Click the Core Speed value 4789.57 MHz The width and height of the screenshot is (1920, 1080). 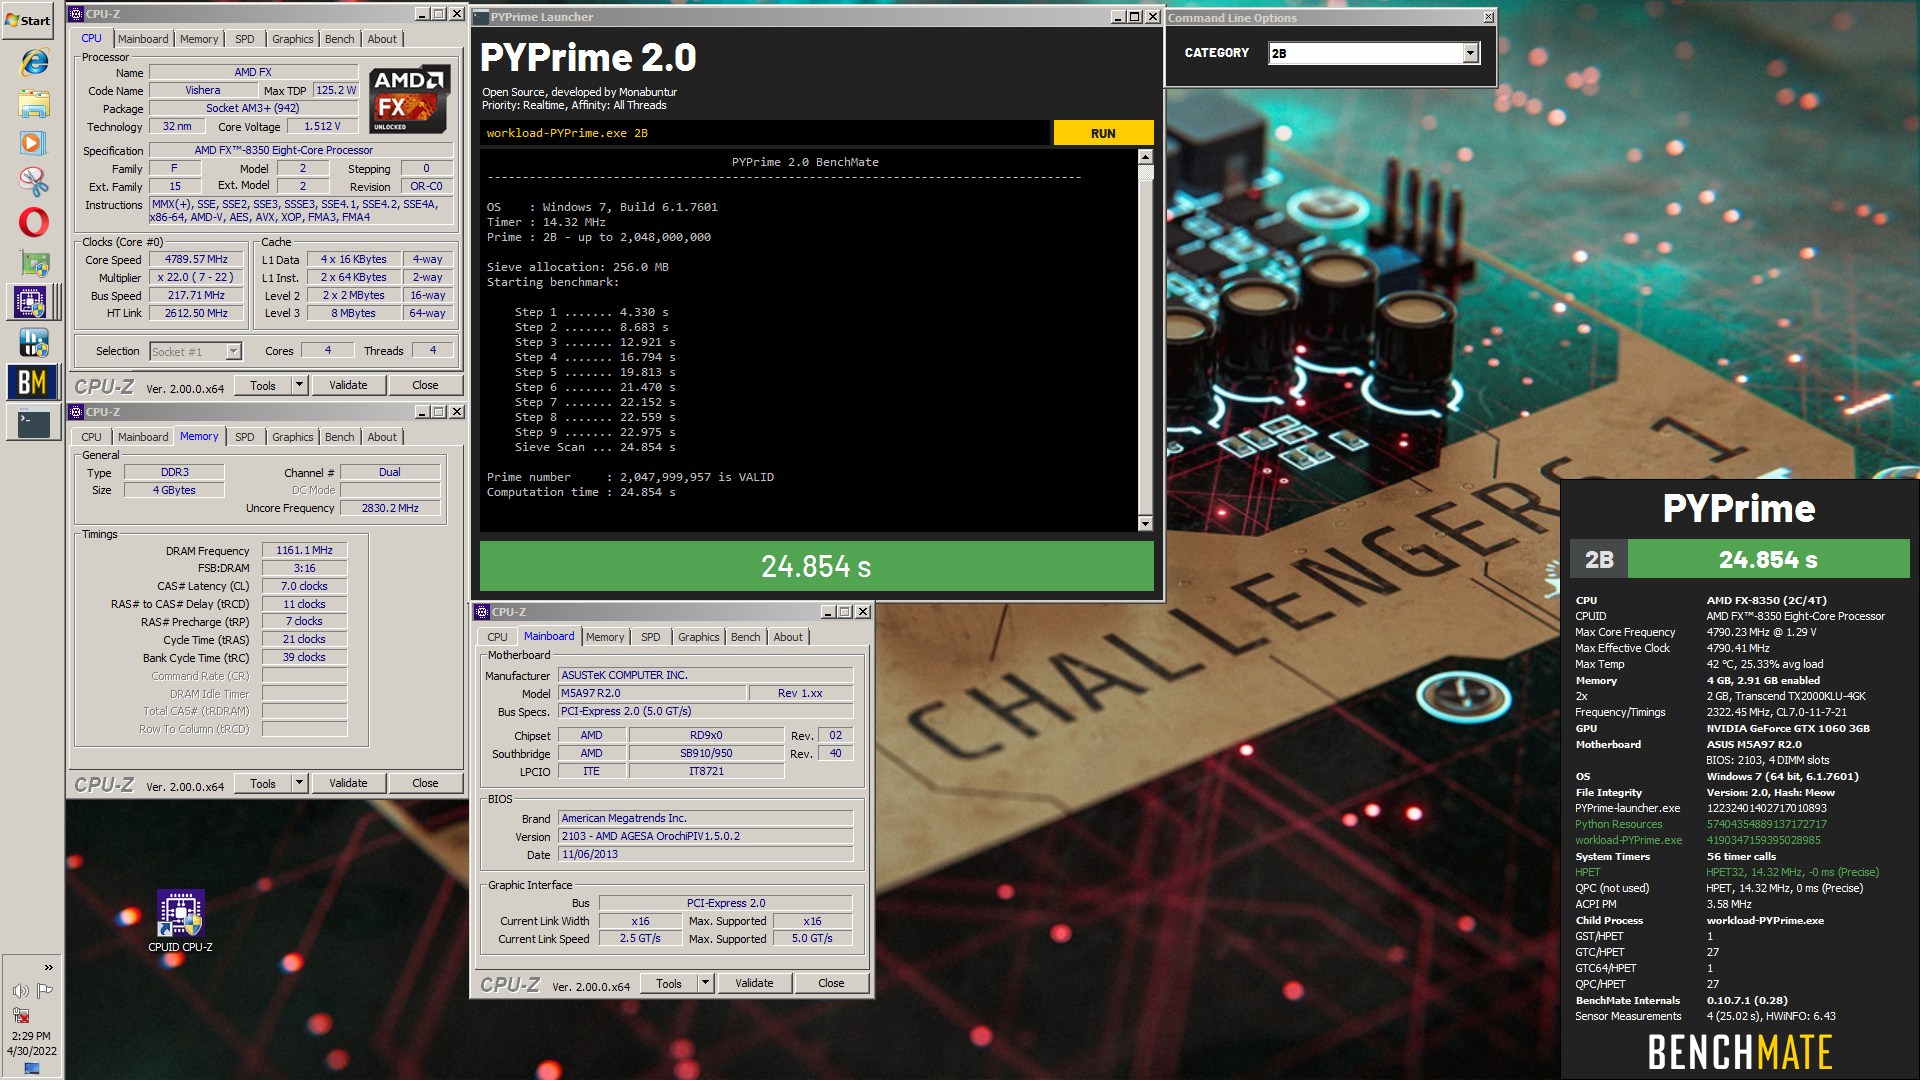tap(196, 259)
